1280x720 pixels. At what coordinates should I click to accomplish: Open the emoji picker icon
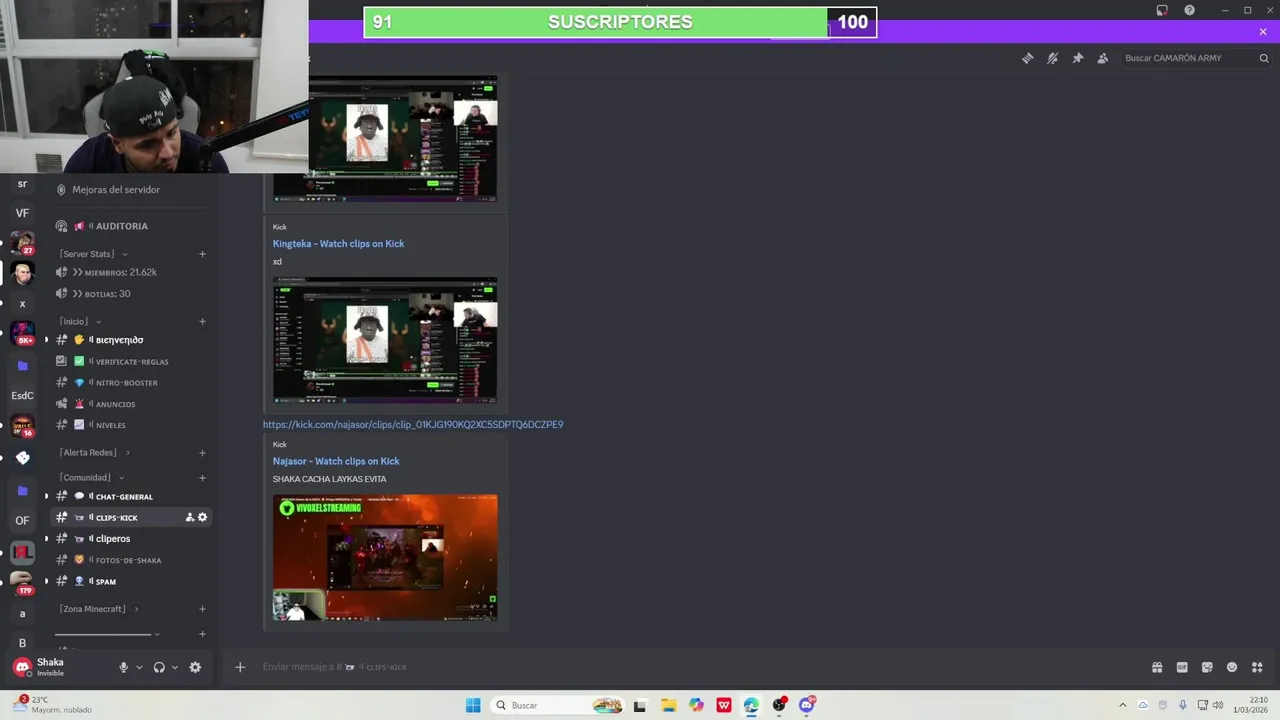tap(1232, 667)
